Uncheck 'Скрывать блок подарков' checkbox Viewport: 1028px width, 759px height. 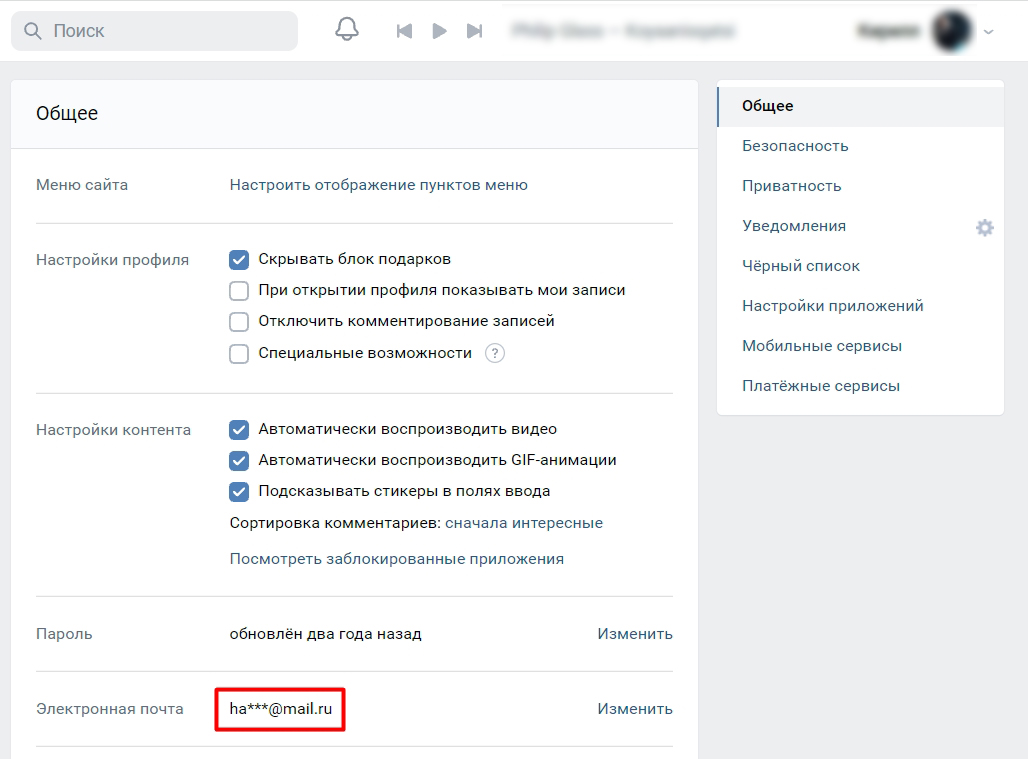point(239,260)
